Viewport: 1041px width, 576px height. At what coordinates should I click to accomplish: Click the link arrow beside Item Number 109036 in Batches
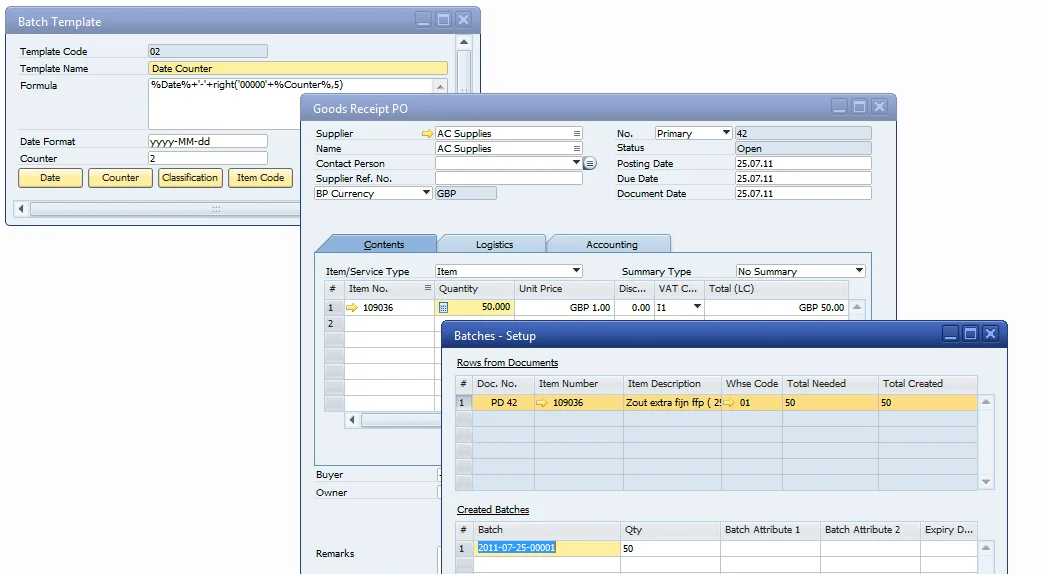click(542, 402)
